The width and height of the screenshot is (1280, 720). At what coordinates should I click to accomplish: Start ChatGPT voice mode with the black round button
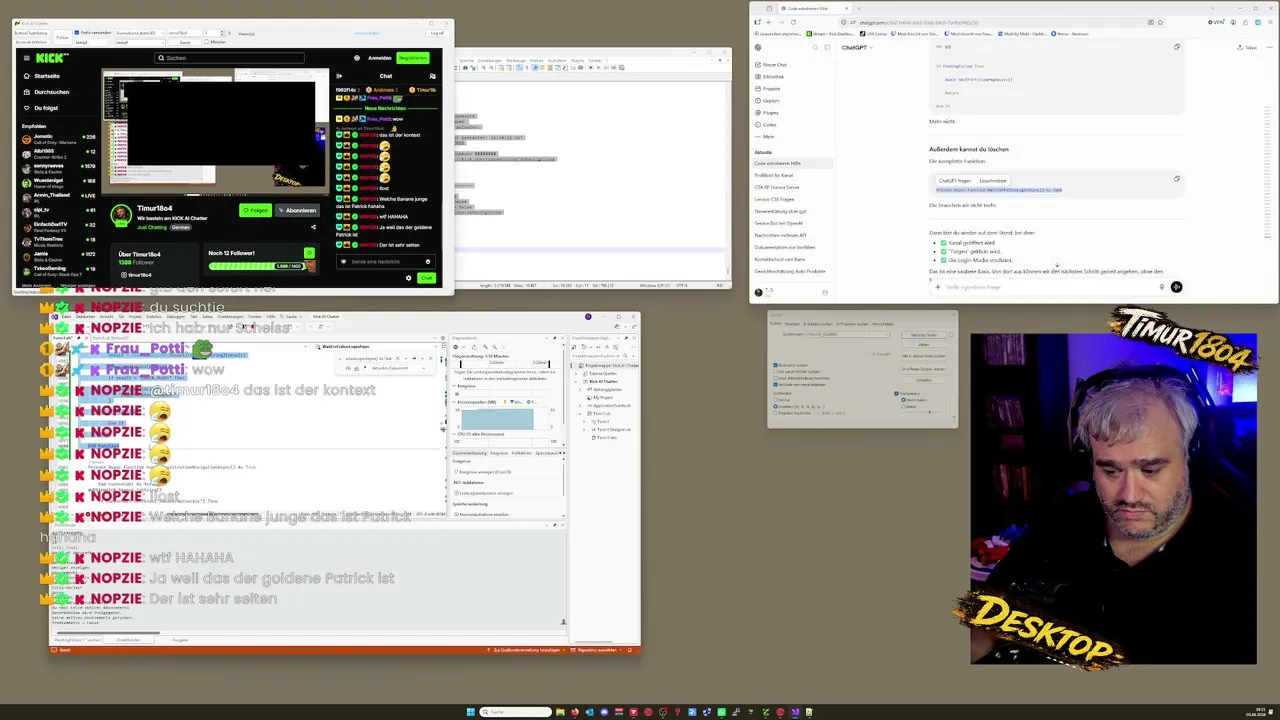click(x=1176, y=287)
